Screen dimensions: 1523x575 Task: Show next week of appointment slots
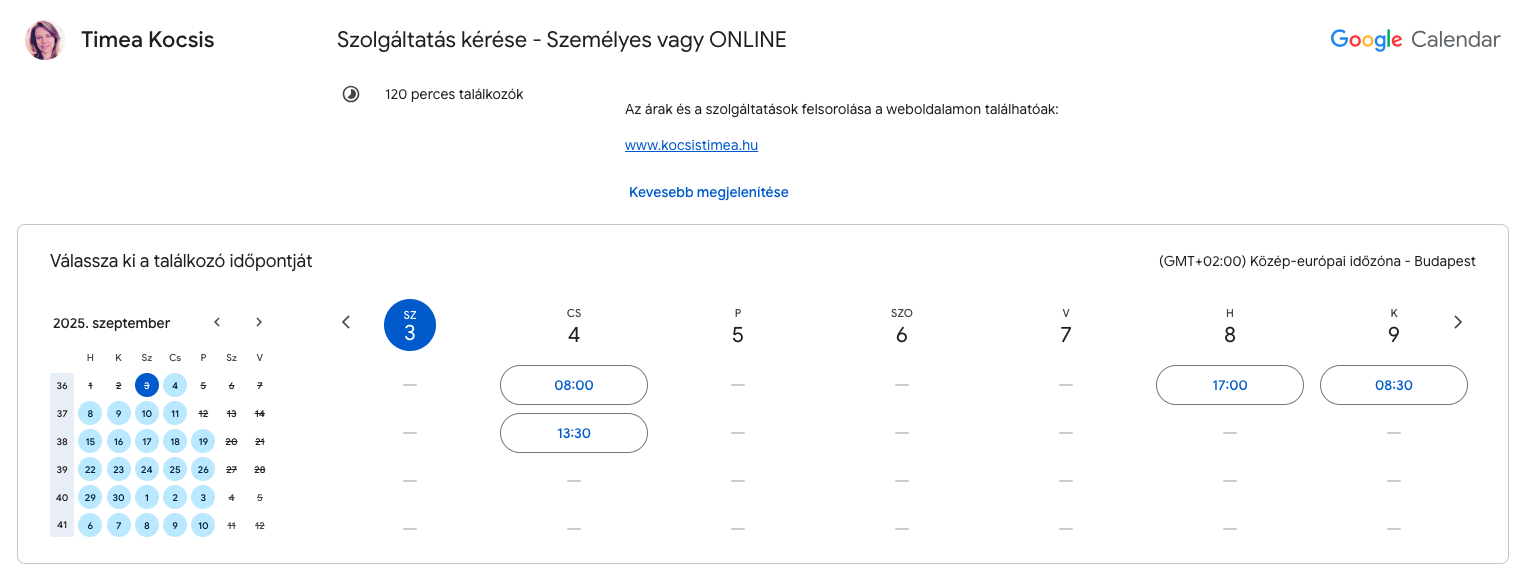point(1457,322)
